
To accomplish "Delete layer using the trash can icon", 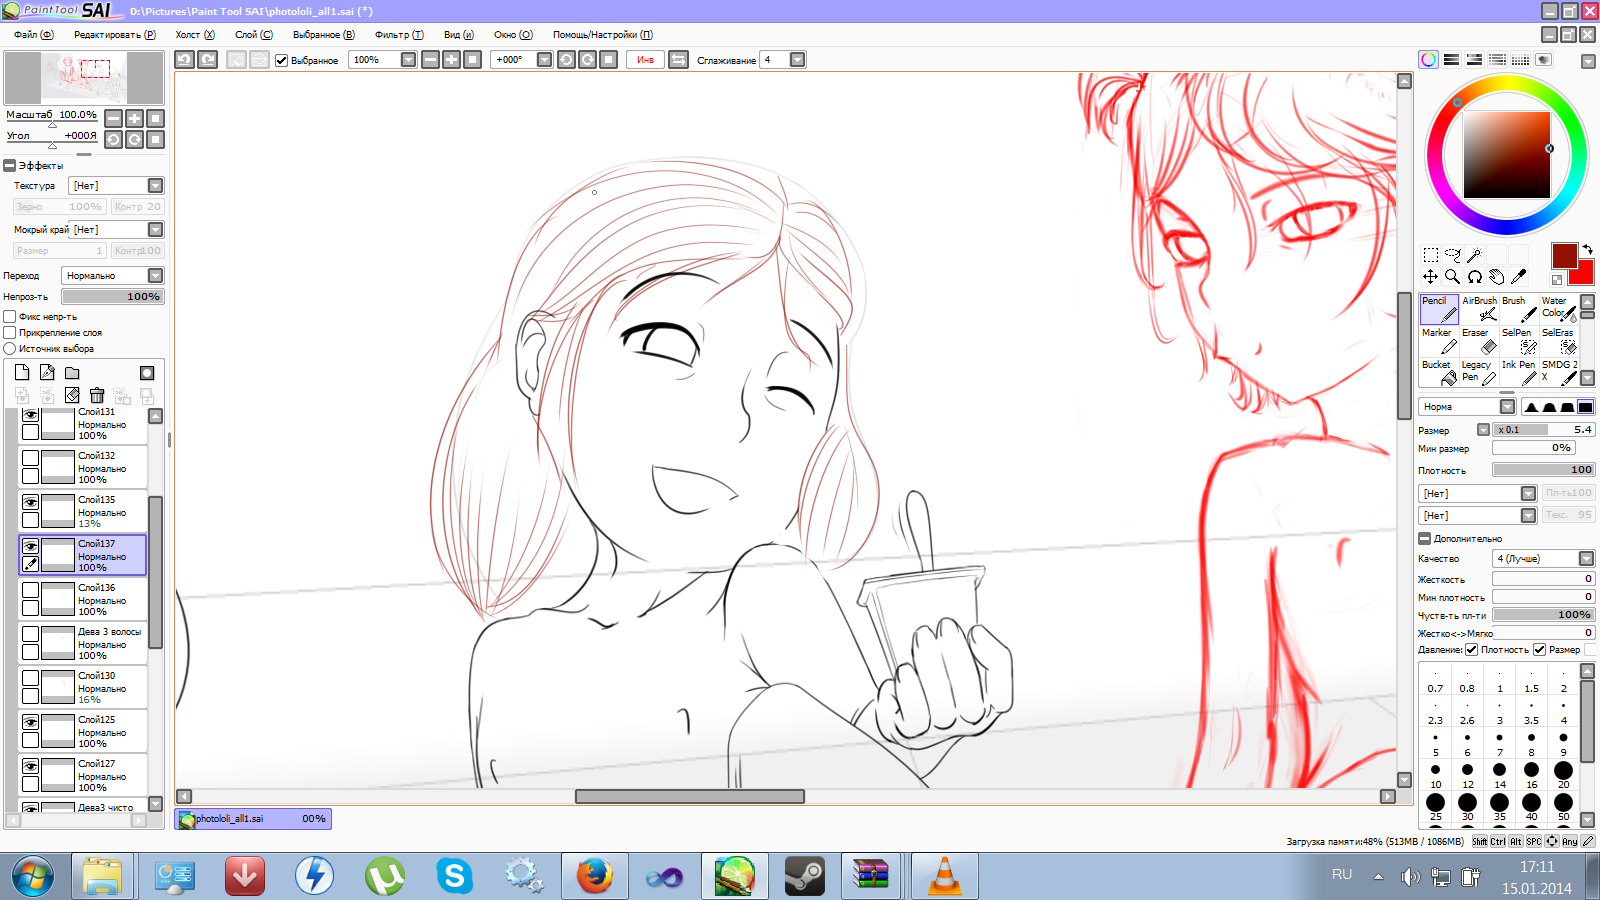I will 97,396.
